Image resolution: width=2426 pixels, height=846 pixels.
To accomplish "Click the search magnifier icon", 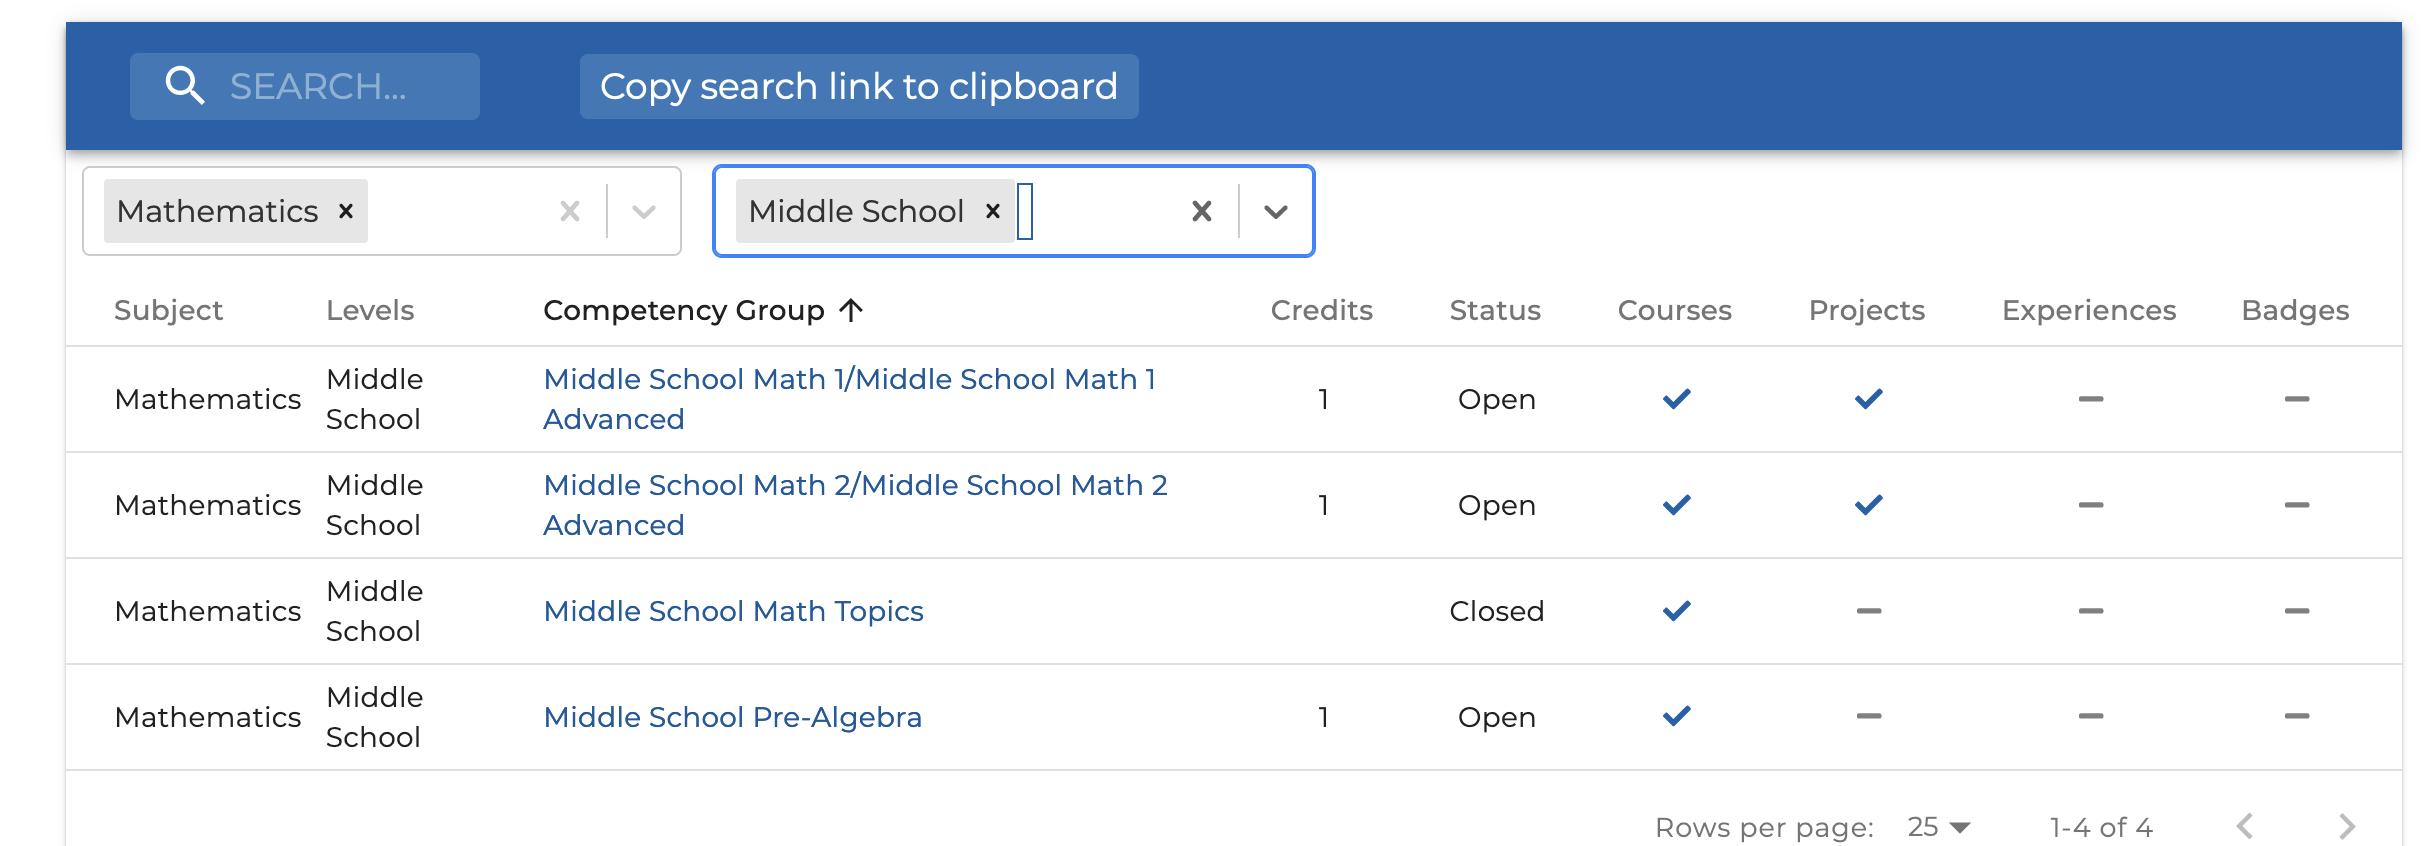I will (185, 86).
